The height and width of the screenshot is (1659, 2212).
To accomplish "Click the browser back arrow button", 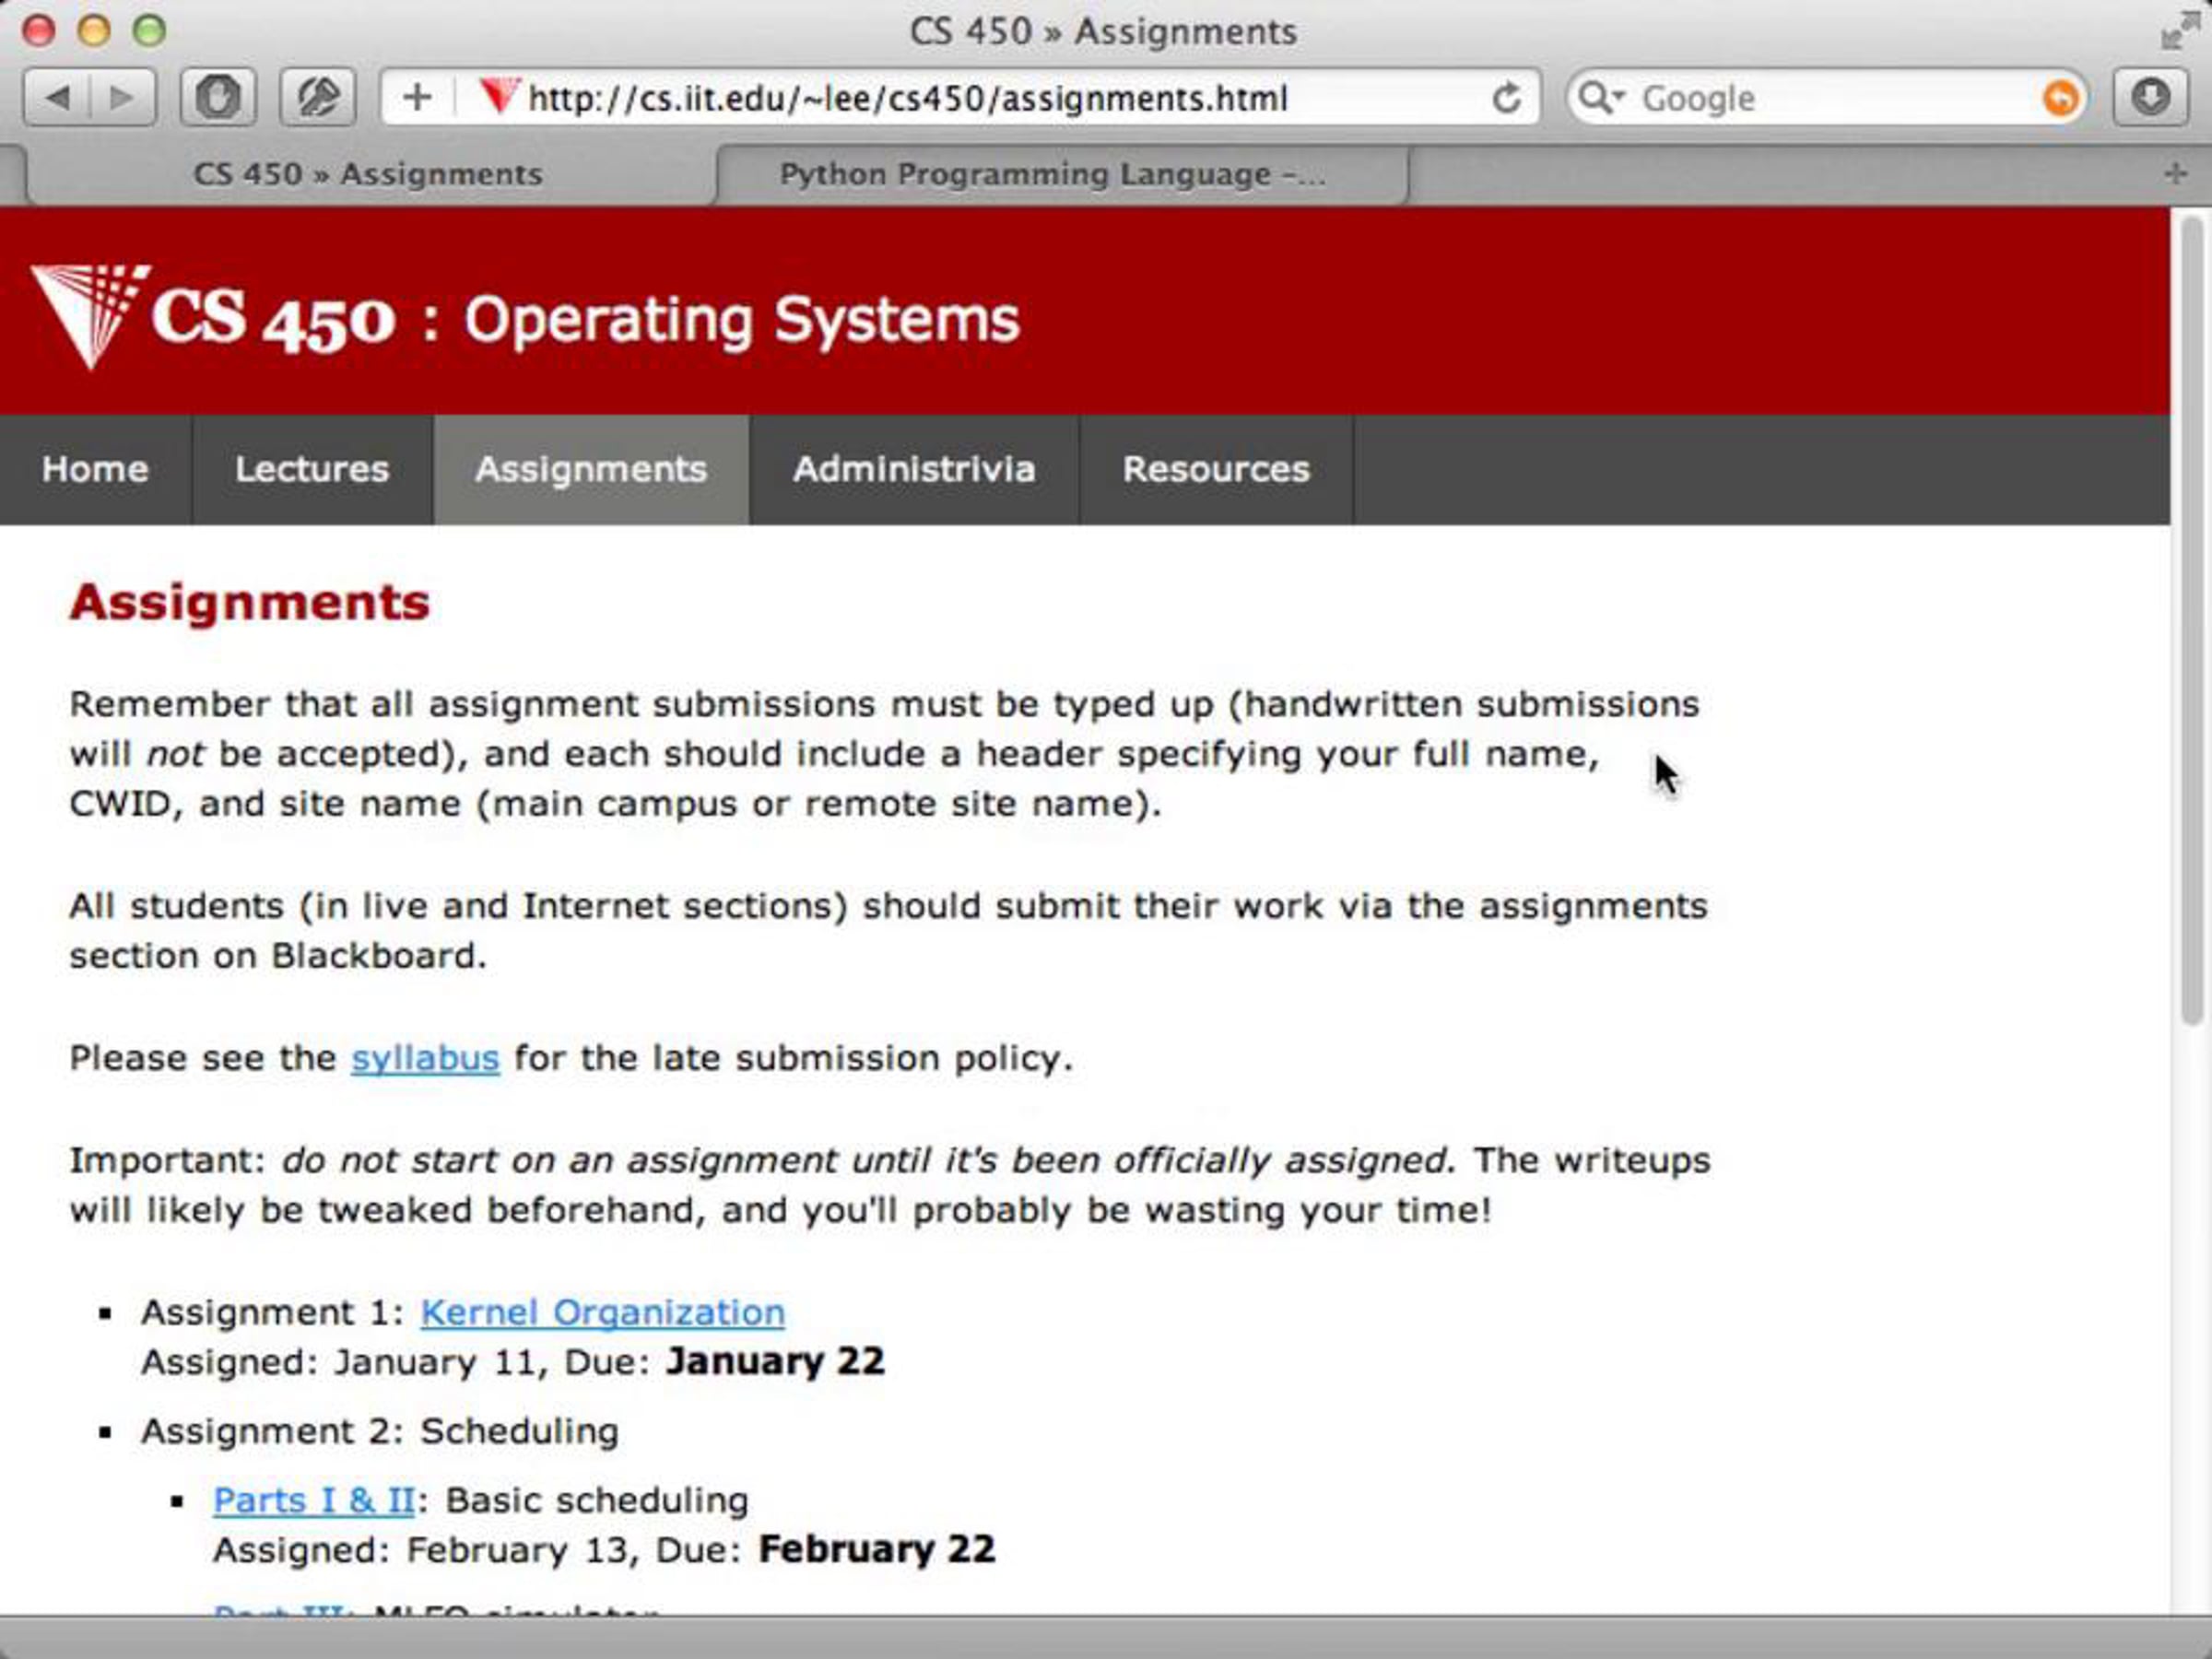I will click(57, 97).
